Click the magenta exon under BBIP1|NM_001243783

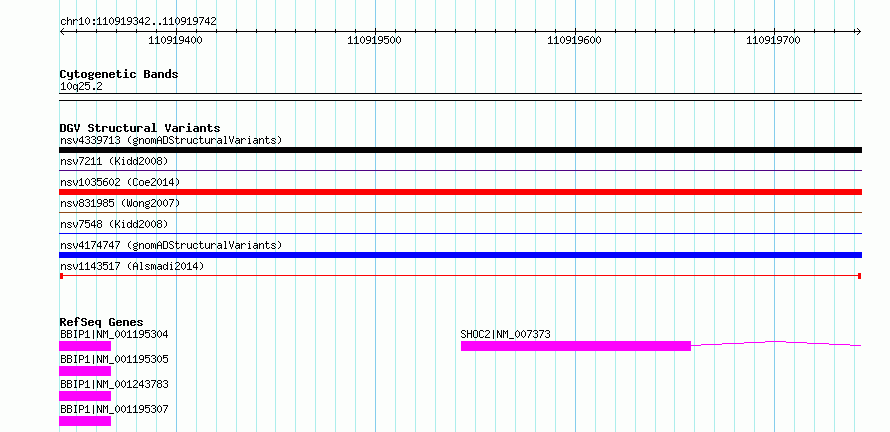coord(85,396)
